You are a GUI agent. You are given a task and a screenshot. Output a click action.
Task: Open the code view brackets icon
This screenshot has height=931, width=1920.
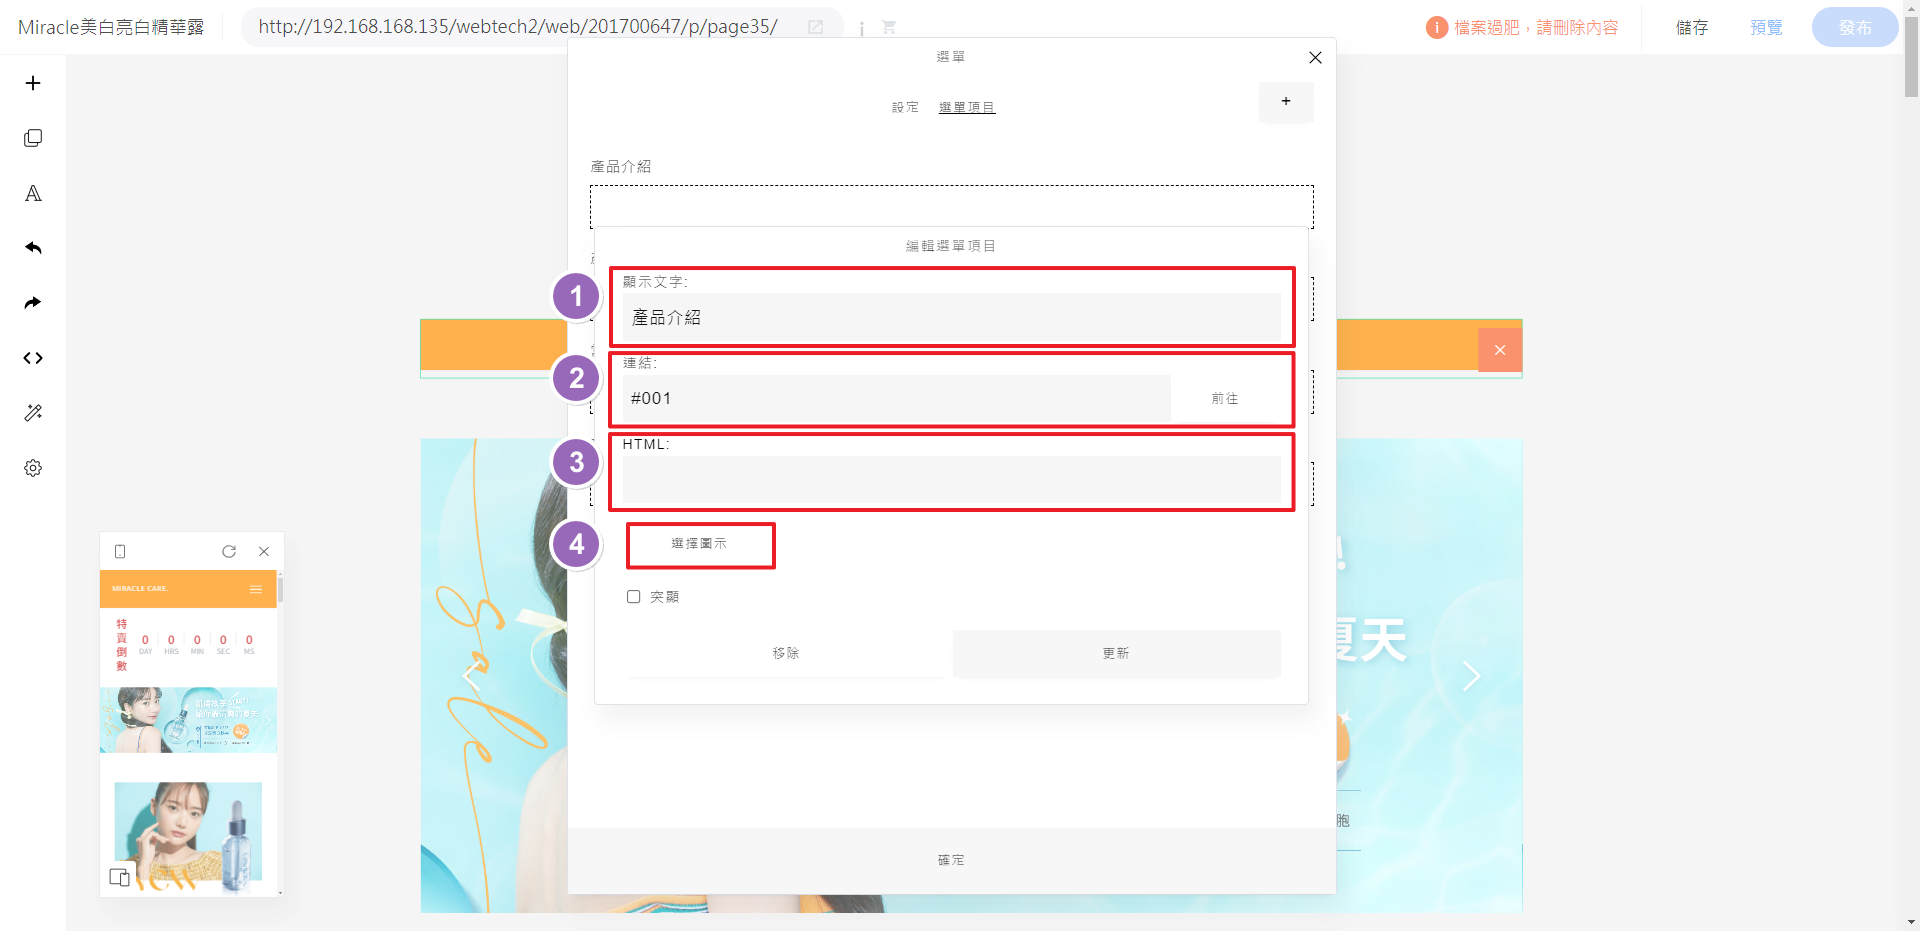pyautogui.click(x=33, y=358)
